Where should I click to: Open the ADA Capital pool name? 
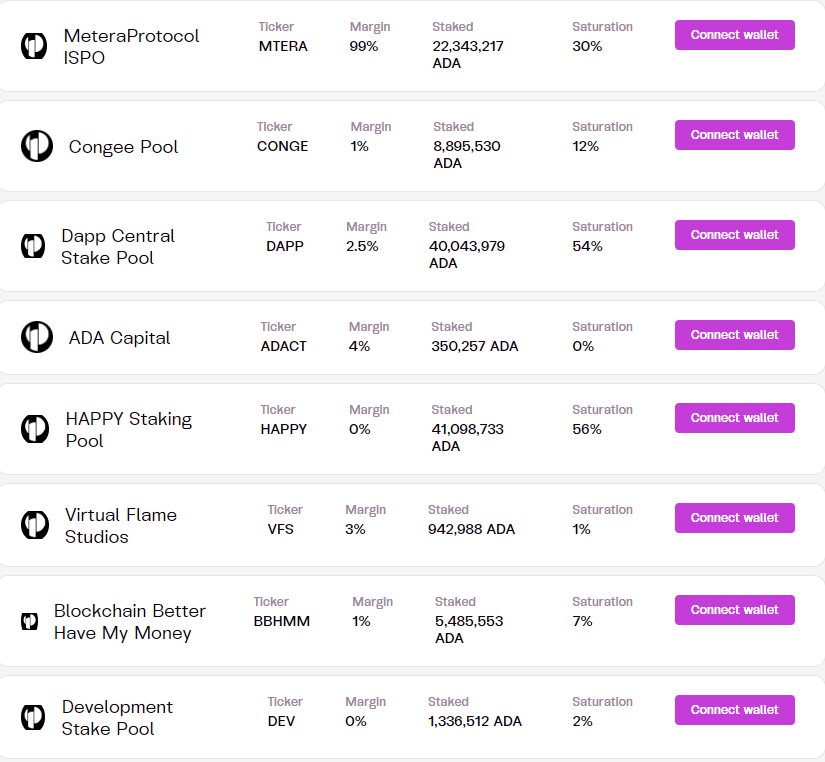119,338
